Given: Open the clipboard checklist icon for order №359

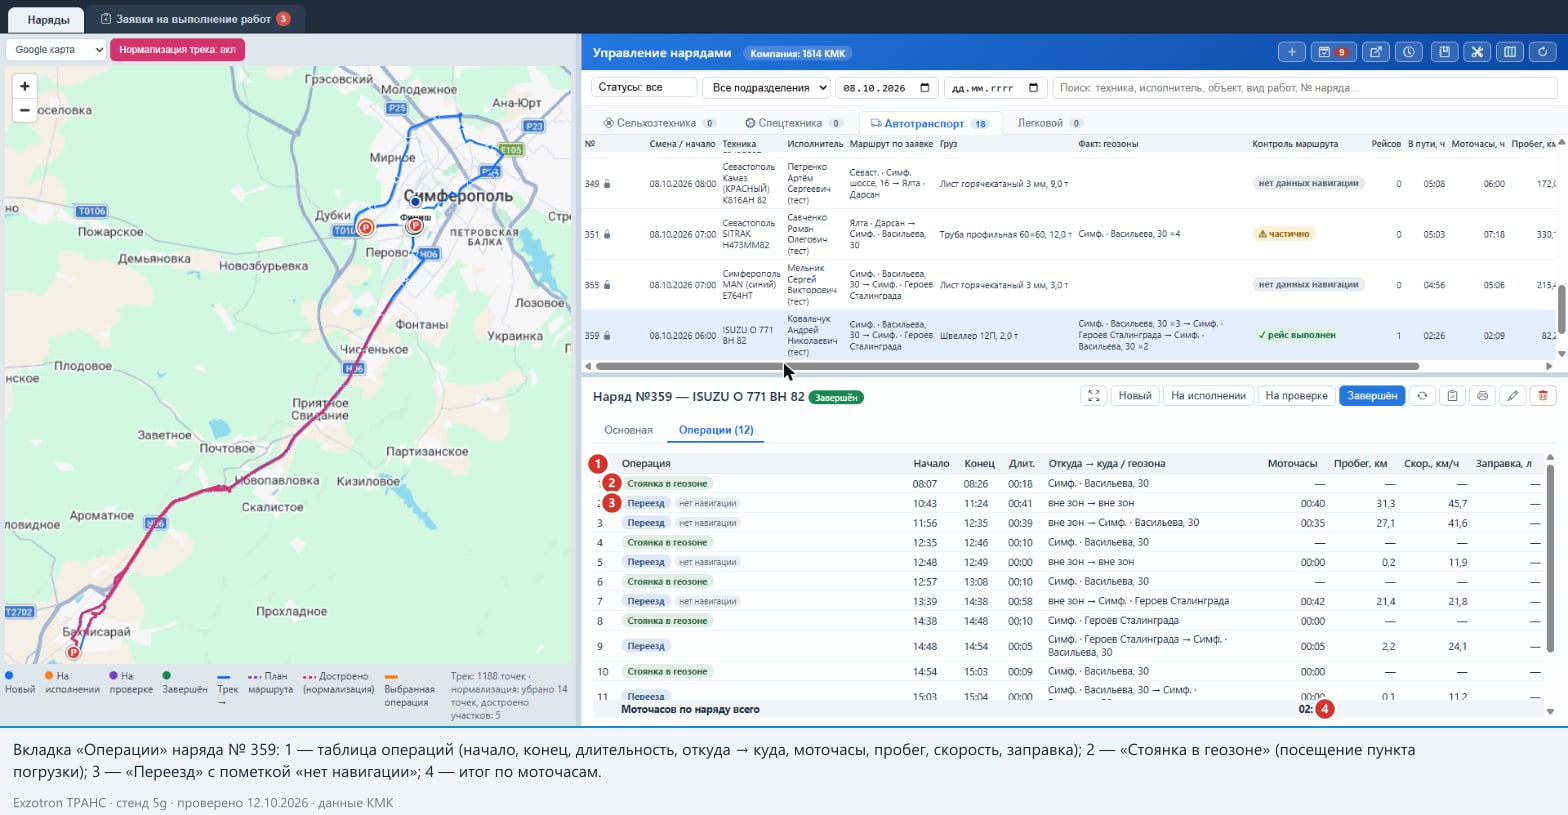Looking at the screenshot, I should pyautogui.click(x=1452, y=396).
